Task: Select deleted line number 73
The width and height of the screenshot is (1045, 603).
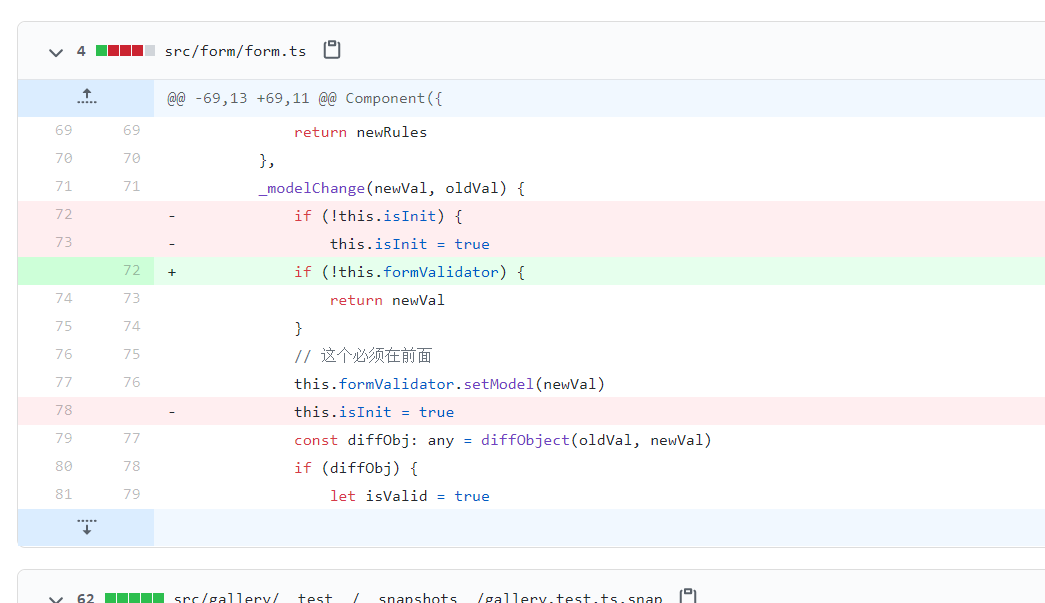Action: (63, 243)
